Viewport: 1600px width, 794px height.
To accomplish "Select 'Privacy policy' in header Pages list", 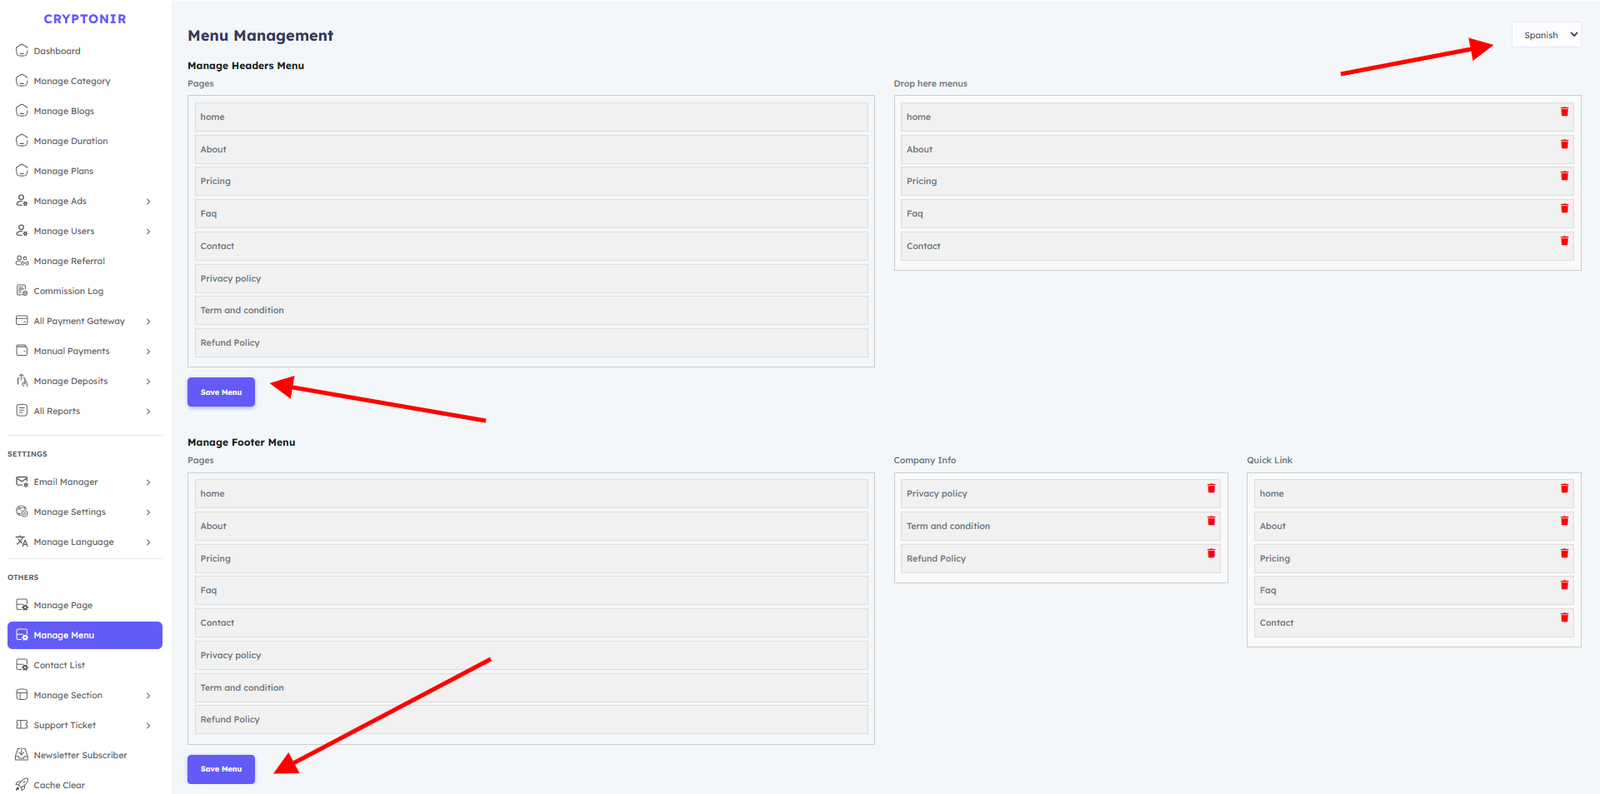I will (x=531, y=279).
